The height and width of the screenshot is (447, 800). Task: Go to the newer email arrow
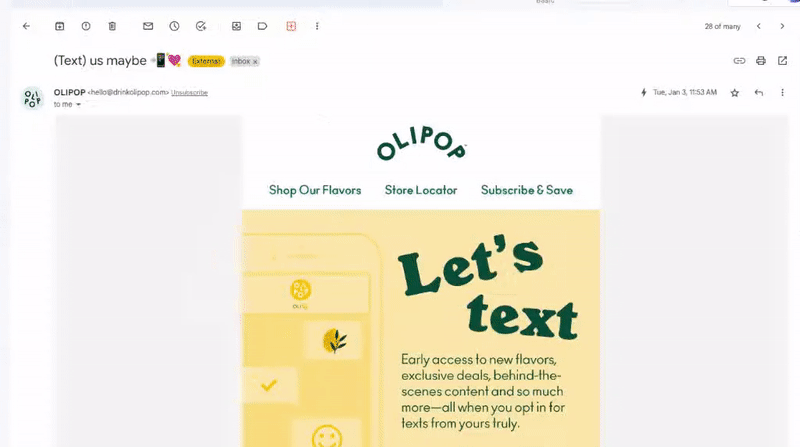coord(759,26)
